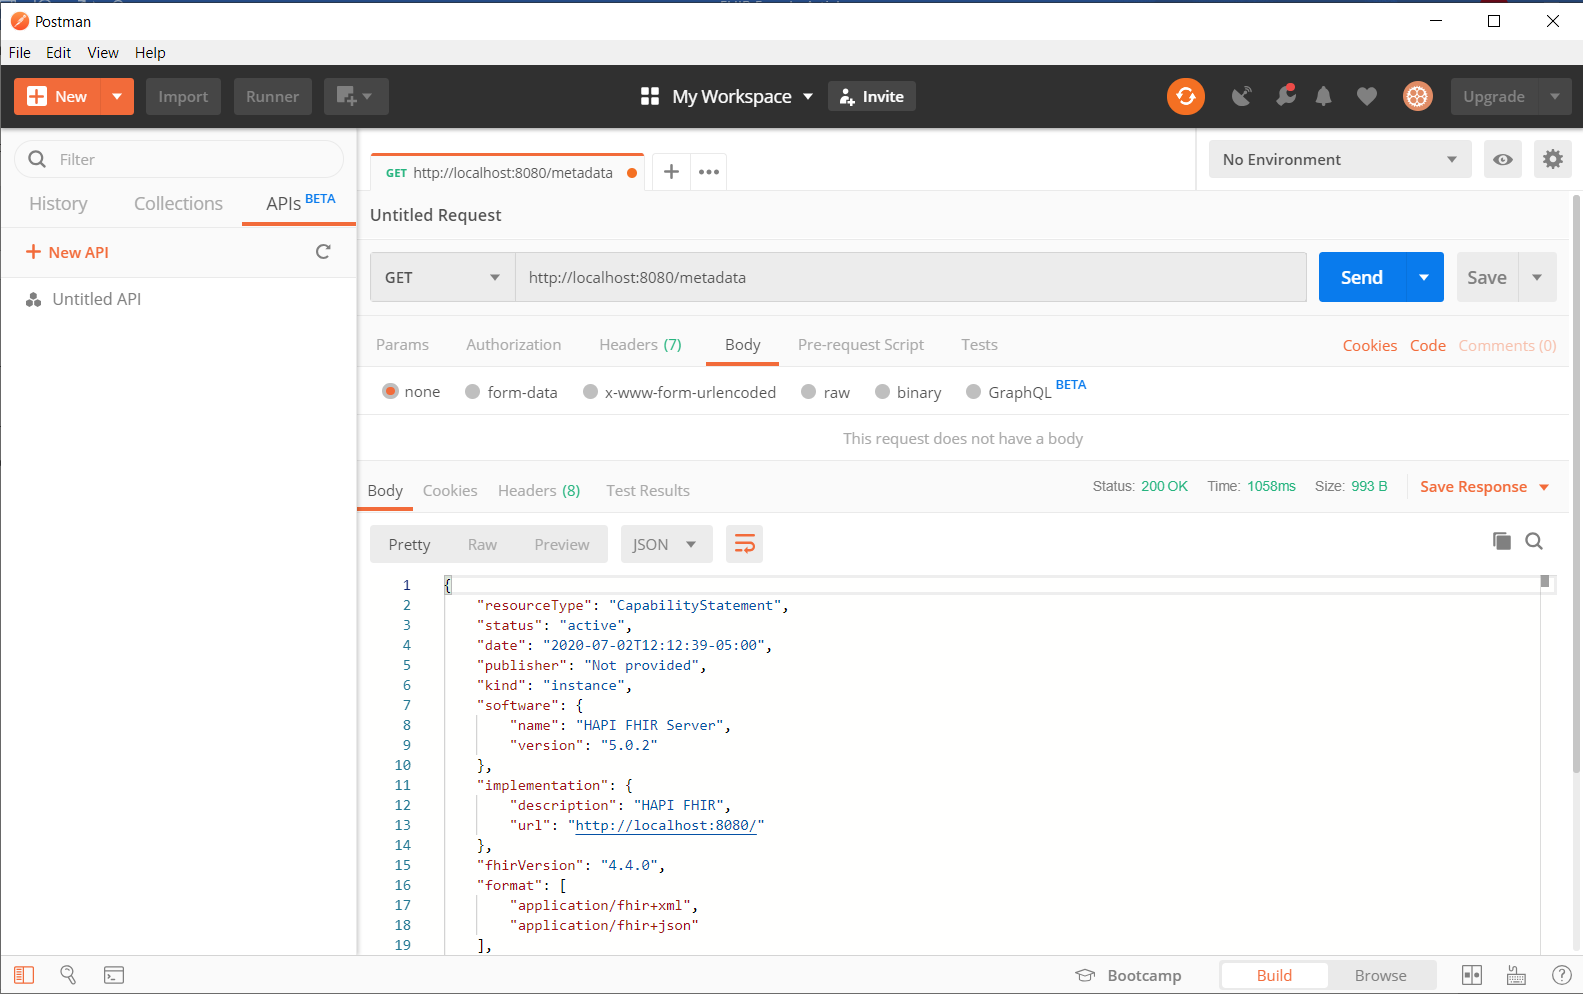
Task: Open environment settings gear icon
Action: pyautogui.click(x=1552, y=159)
